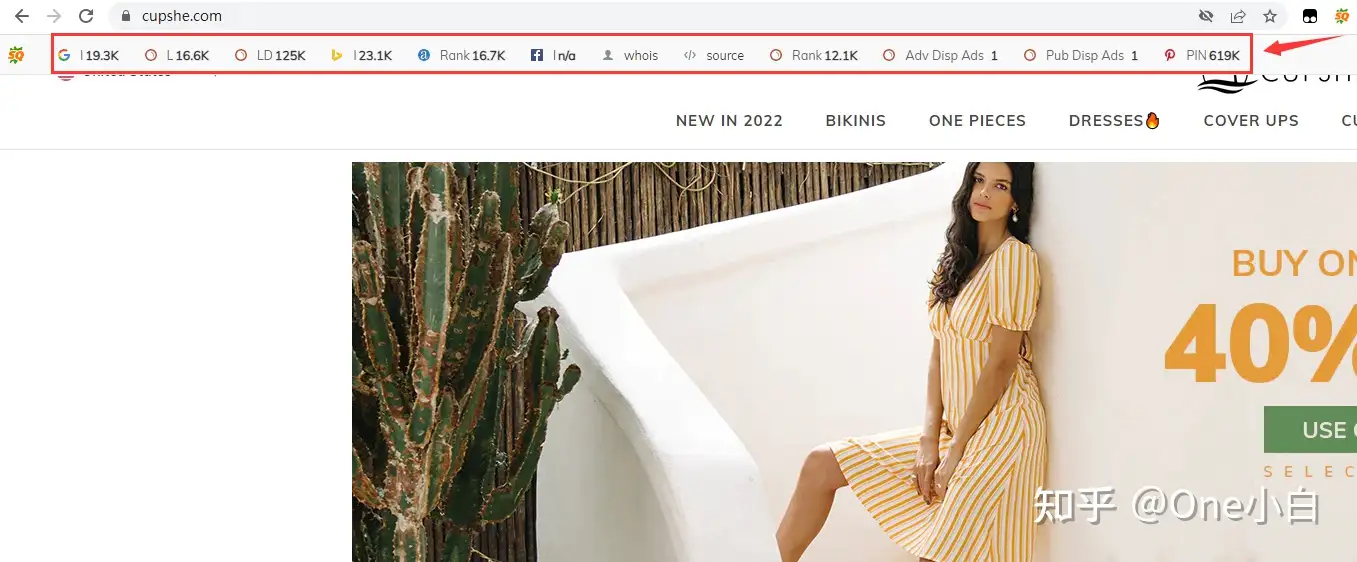Open Adv Disp Ads parameter

(x=940, y=56)
